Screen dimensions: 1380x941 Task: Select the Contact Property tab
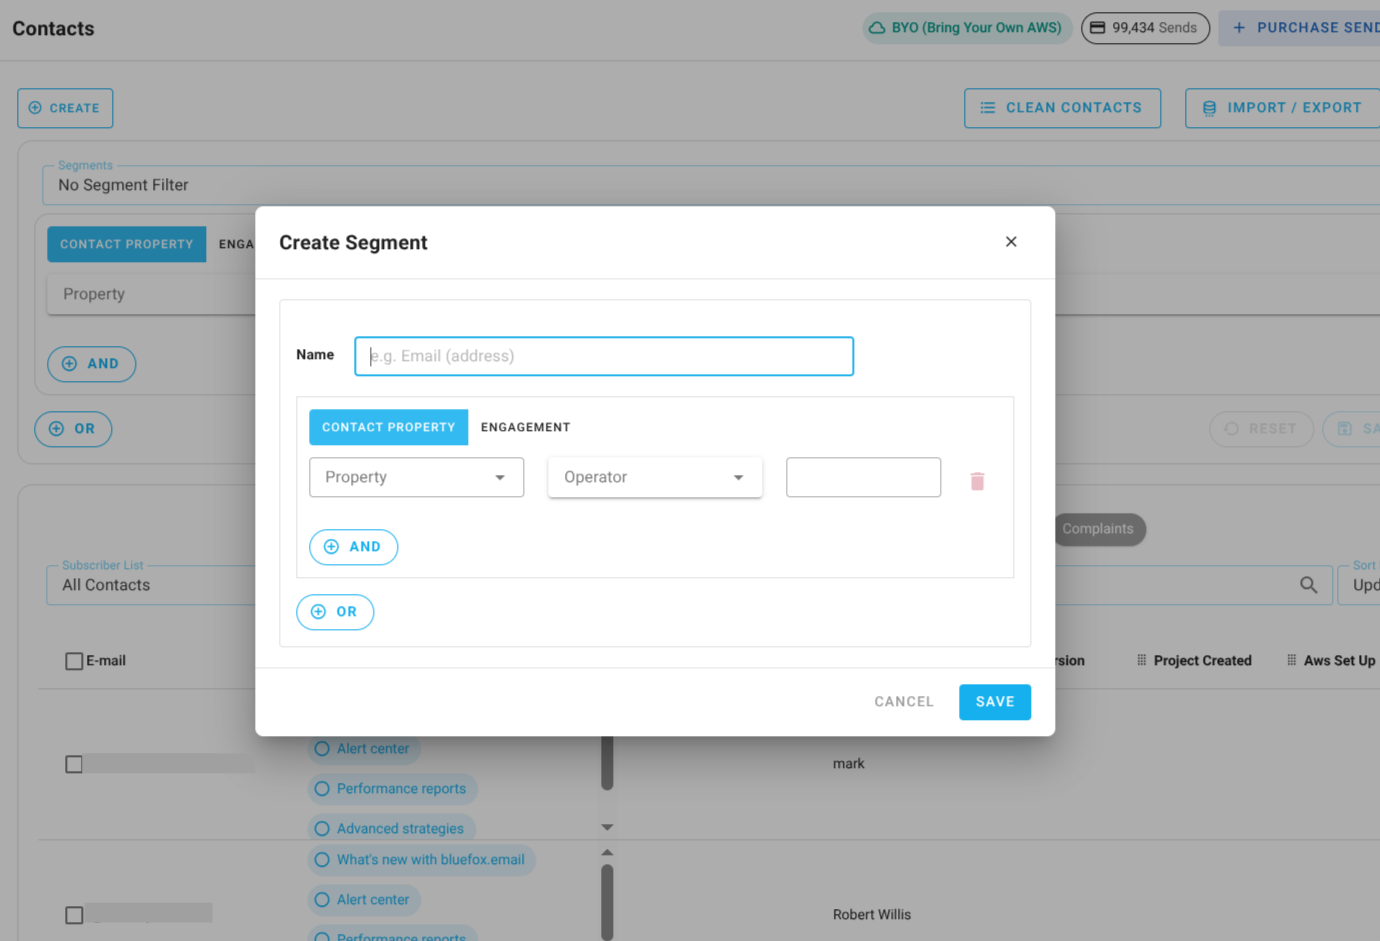click(x=388, y=427)
